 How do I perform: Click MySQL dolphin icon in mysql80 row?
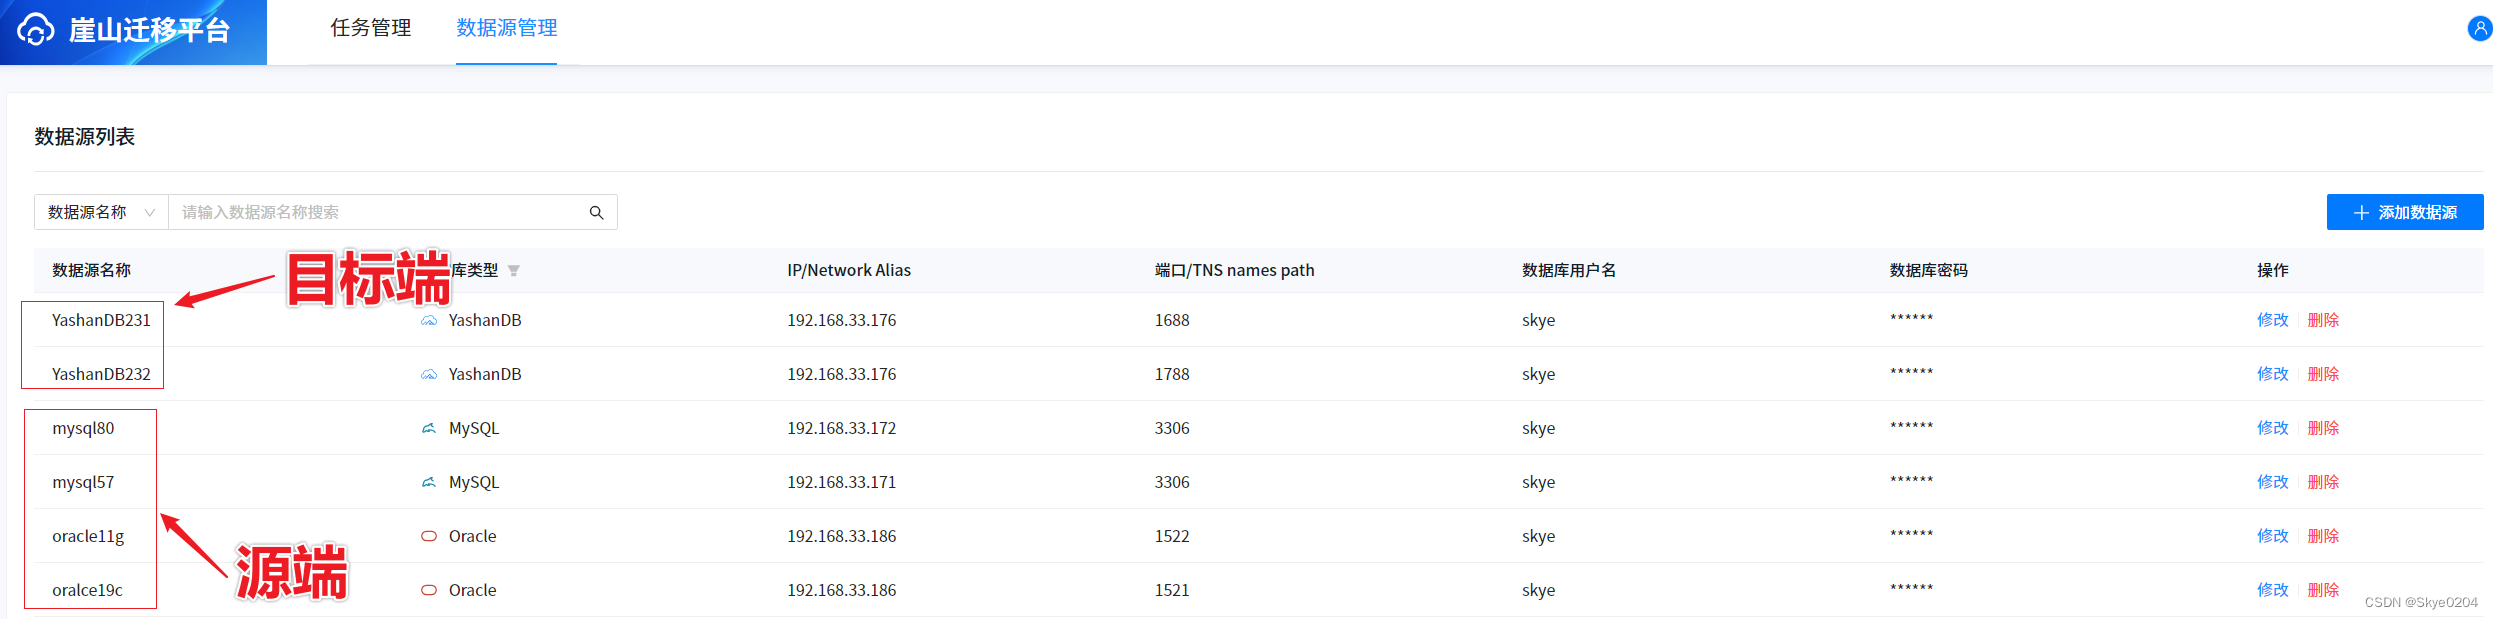(429, 429)
